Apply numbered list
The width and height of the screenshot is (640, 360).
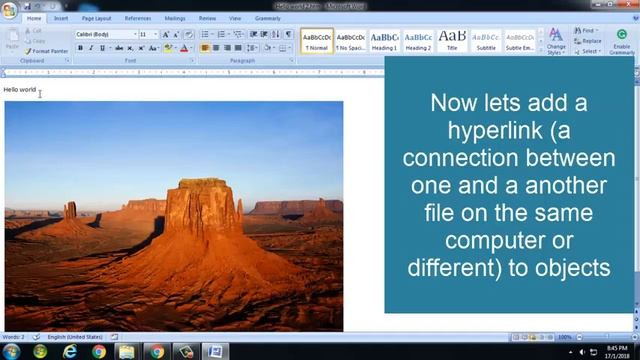[x=221, y=34]
